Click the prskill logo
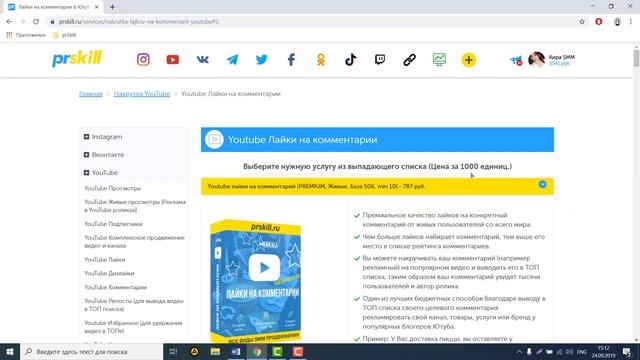The height and width of the screenshot is (360, 640). click(77, 59)
